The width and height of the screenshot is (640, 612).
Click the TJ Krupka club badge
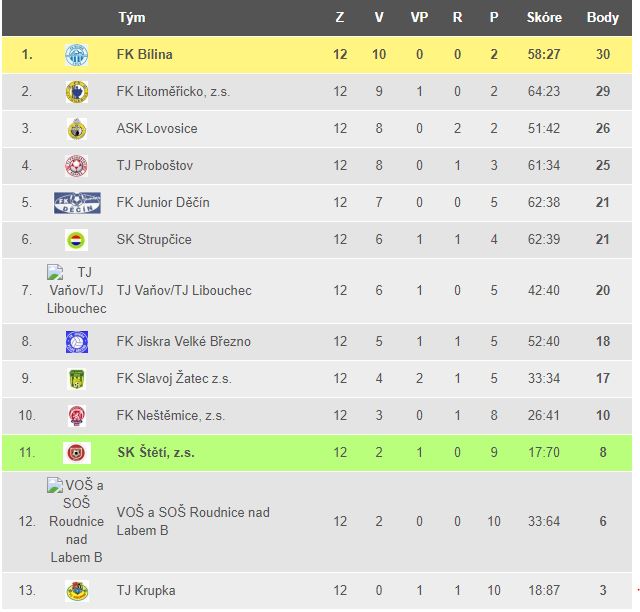[x=77, y=591]
